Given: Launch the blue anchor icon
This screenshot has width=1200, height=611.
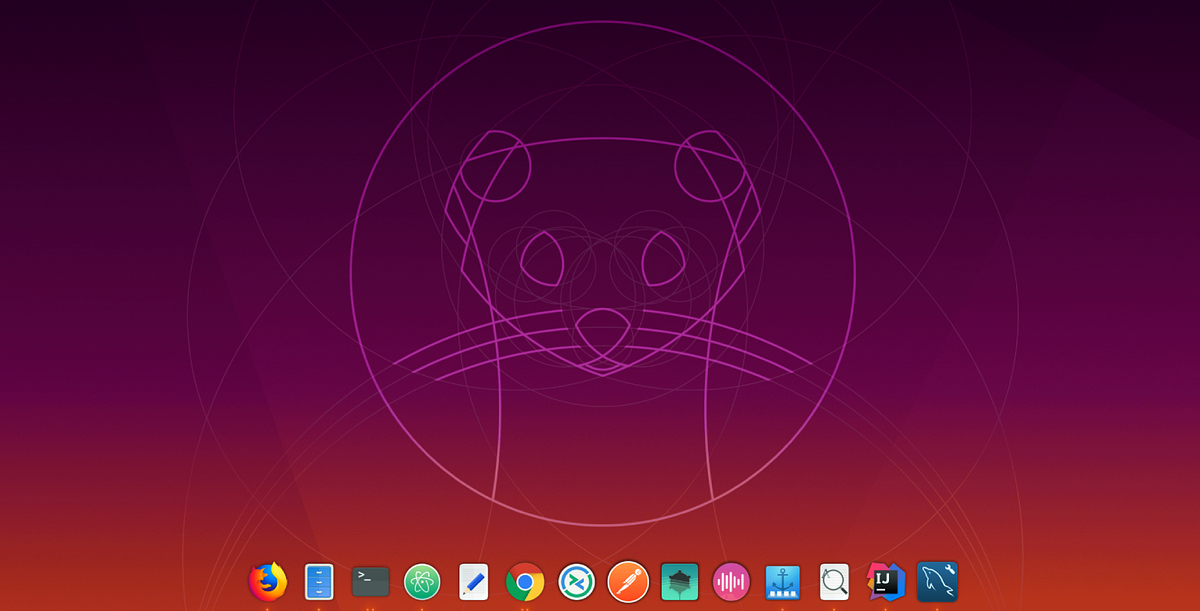Looking at the screenshot, I should [x=783, y=581].
